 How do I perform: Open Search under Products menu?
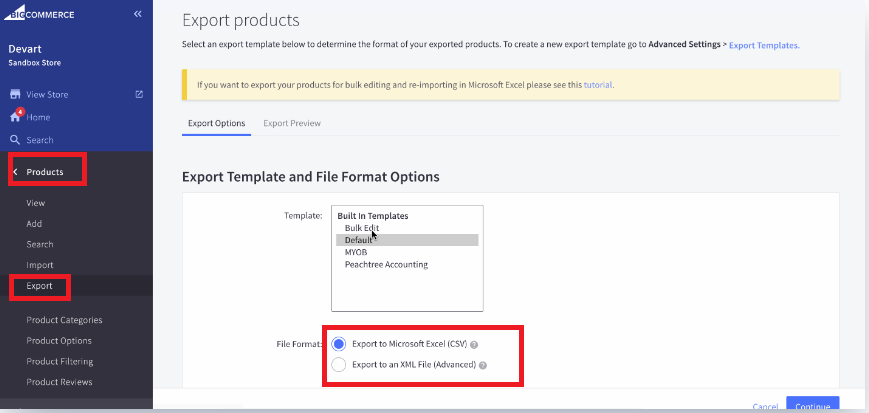pyautogui.click(x=40, y=244)
